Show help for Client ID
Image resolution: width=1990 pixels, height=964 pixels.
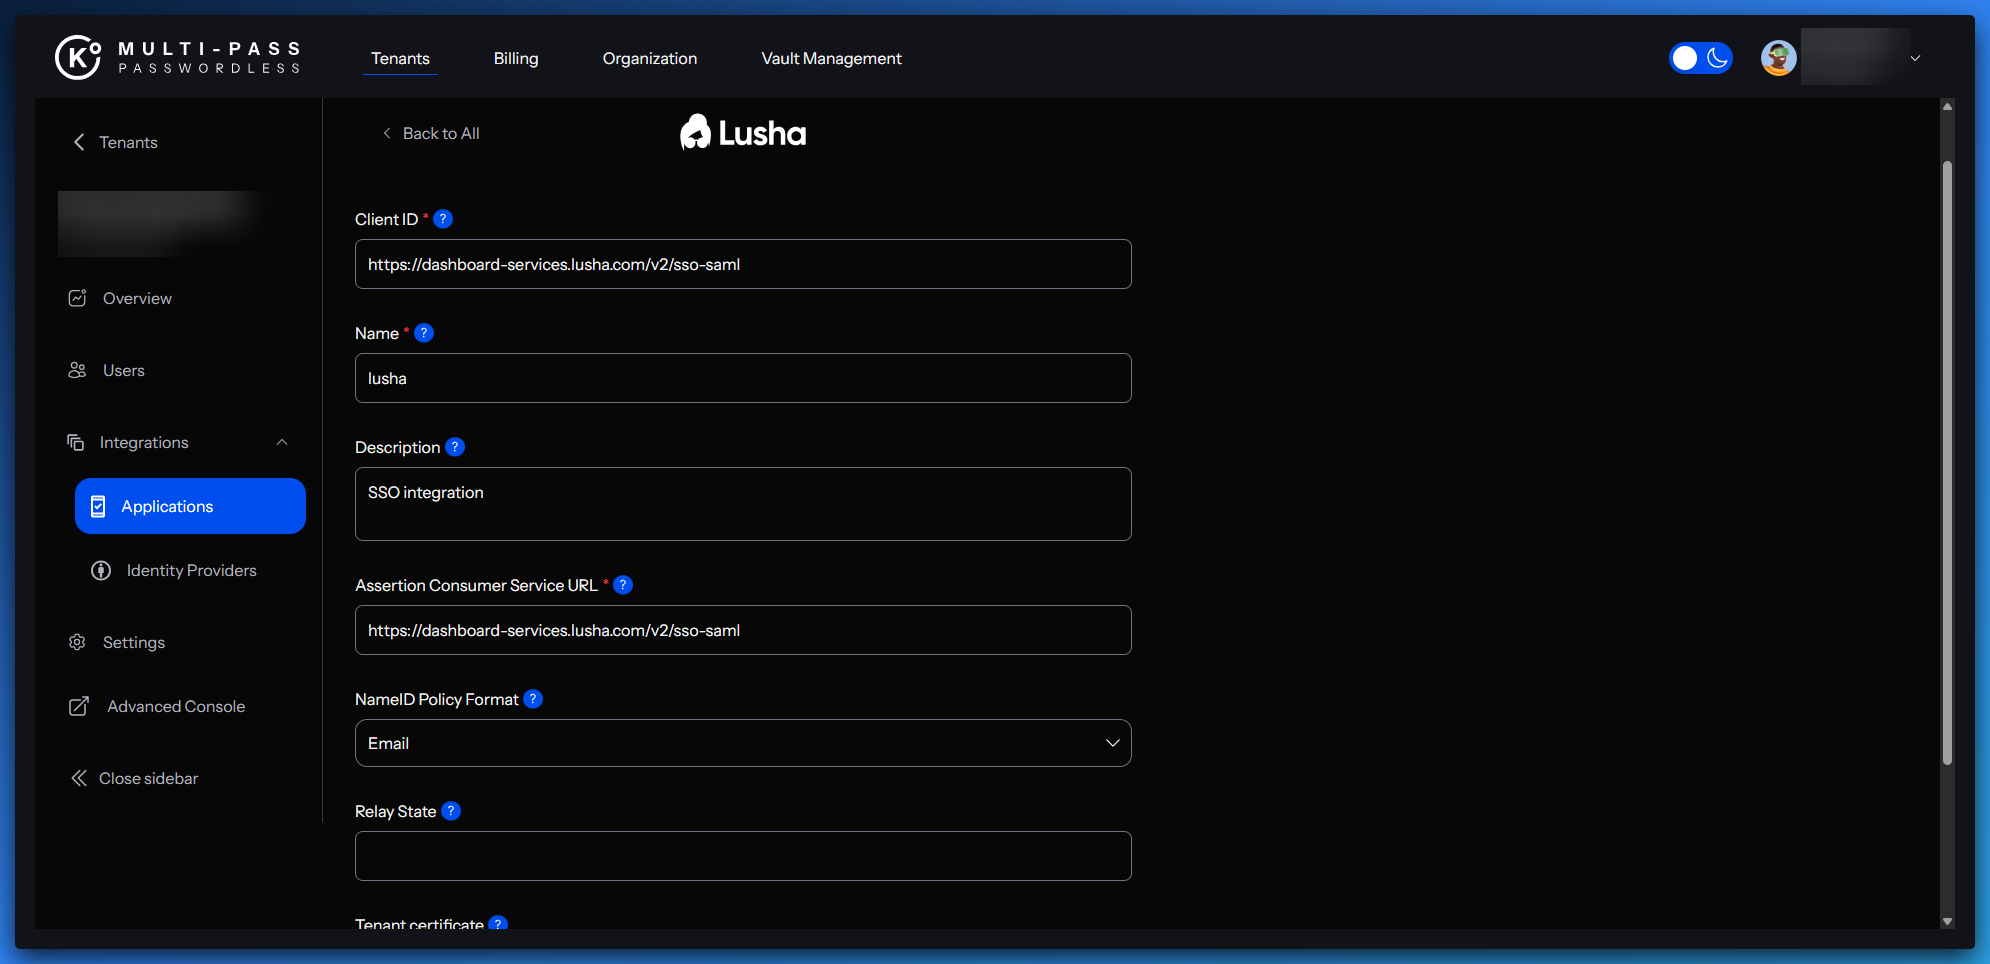click(443, 219)
